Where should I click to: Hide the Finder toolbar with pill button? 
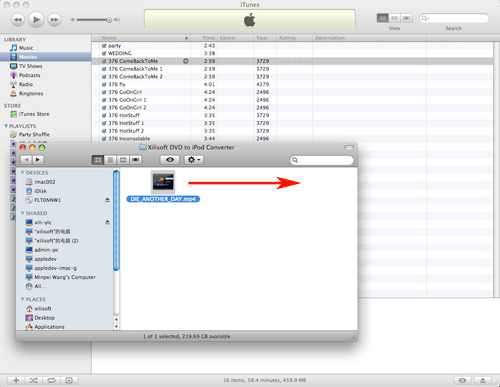349,147
